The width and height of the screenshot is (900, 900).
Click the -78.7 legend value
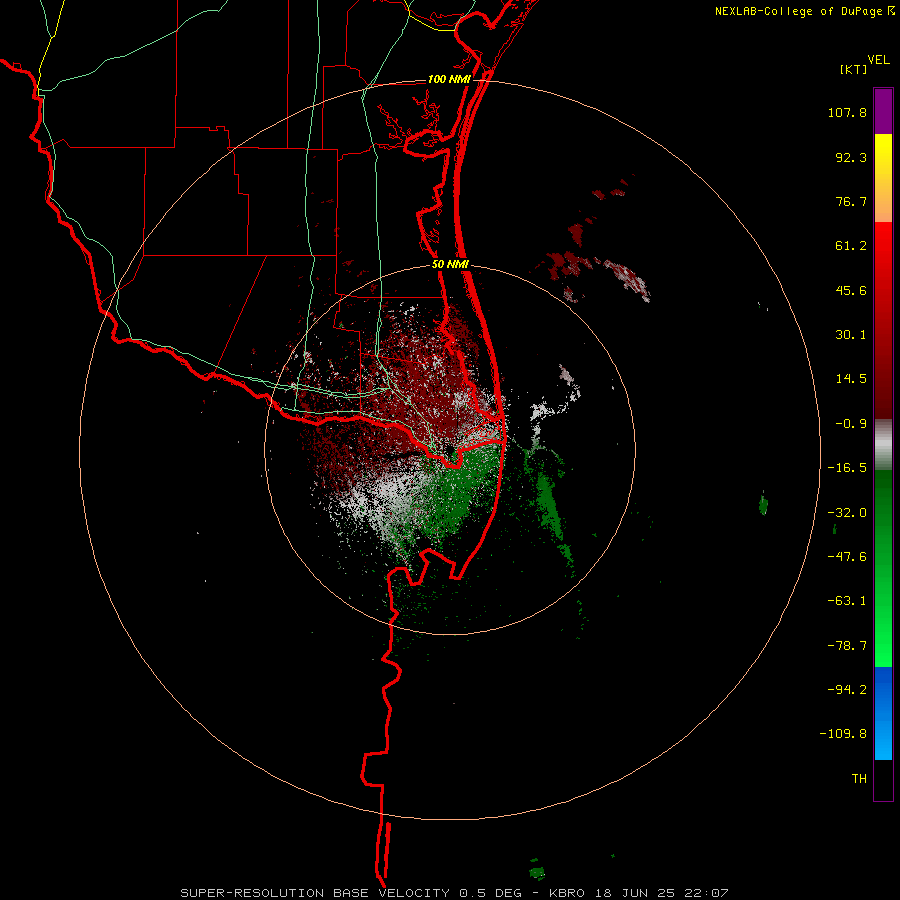pos(847,646)
